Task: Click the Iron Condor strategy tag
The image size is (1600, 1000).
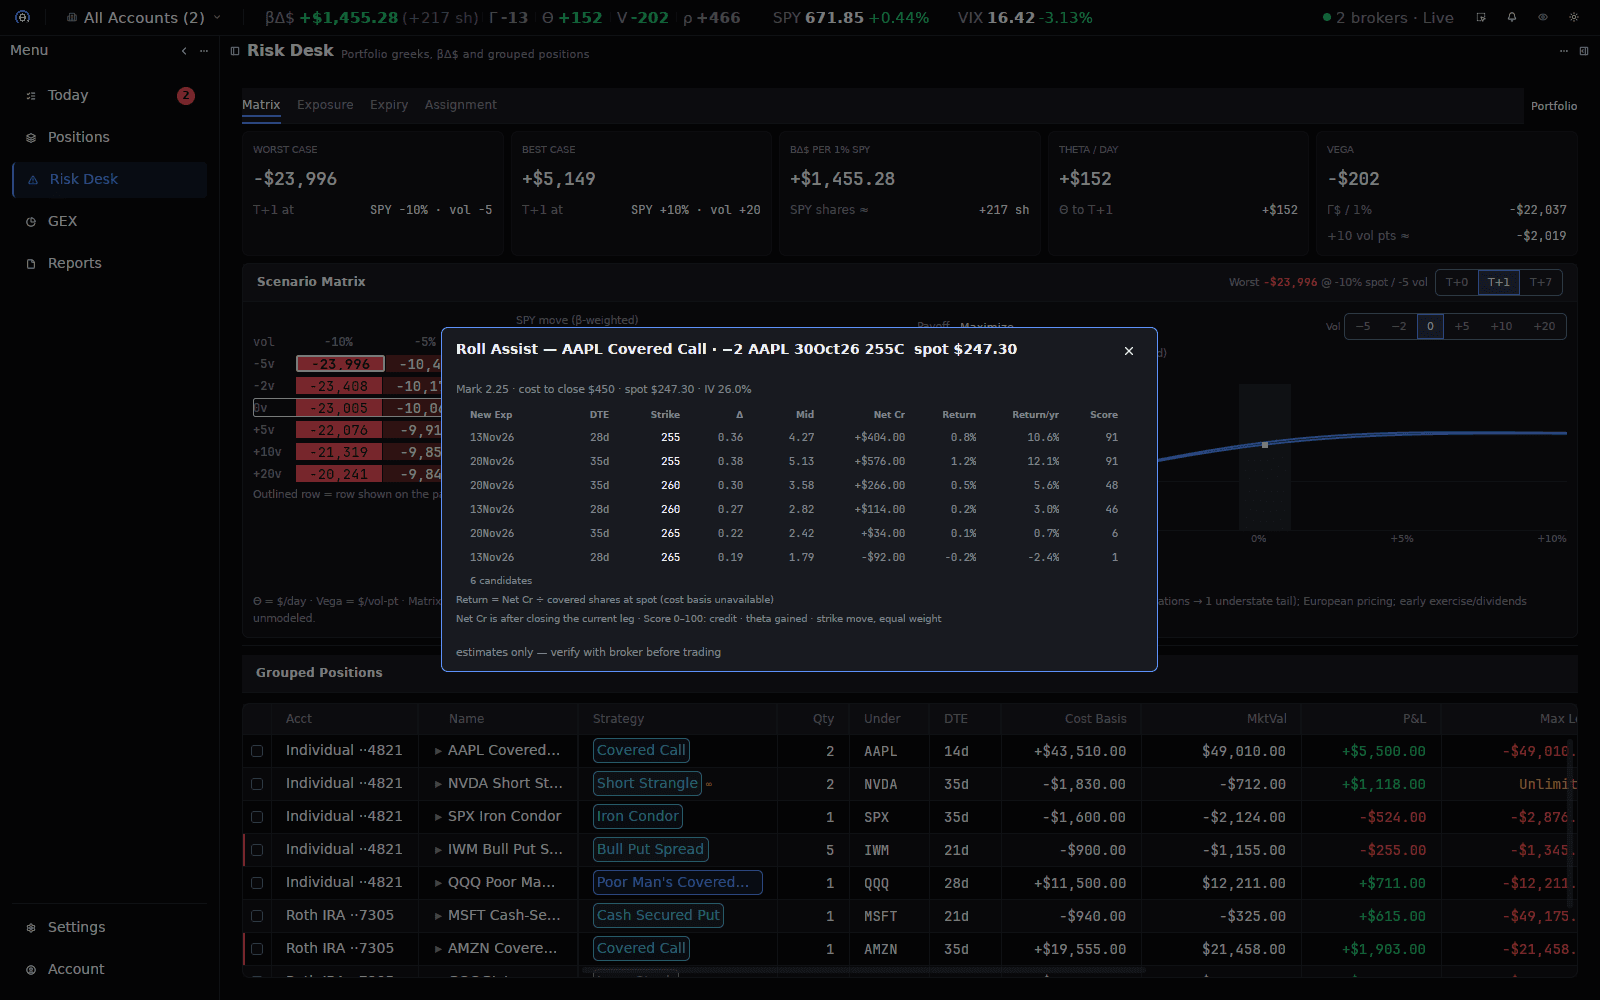Action: pyautogui.click(x=638, y=816)
